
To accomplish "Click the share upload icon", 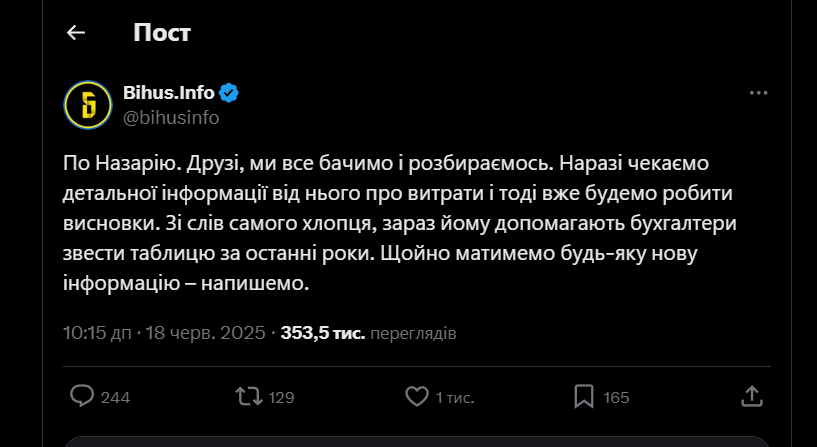I will tap(751, 396).
